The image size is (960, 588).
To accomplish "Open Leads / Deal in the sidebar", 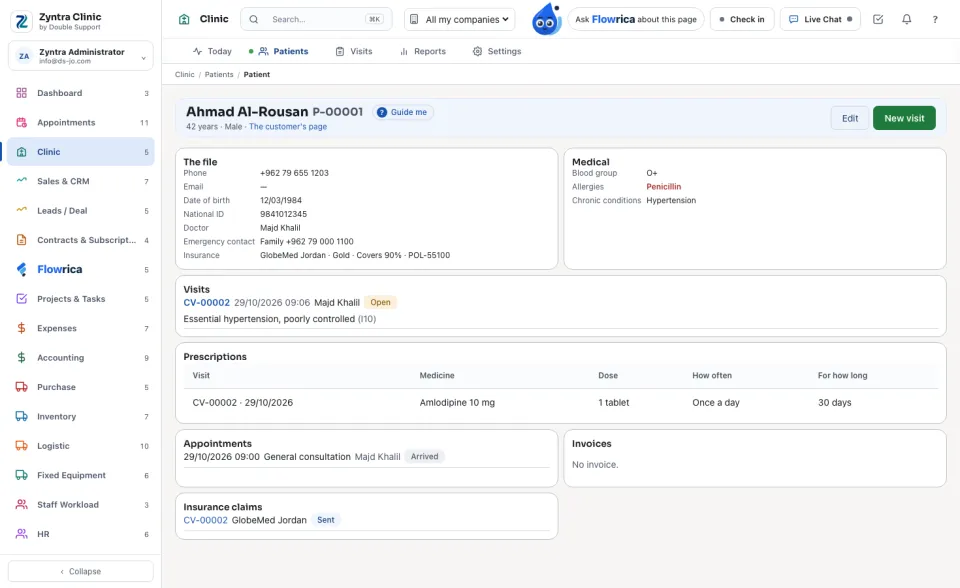I will point(81,211).
